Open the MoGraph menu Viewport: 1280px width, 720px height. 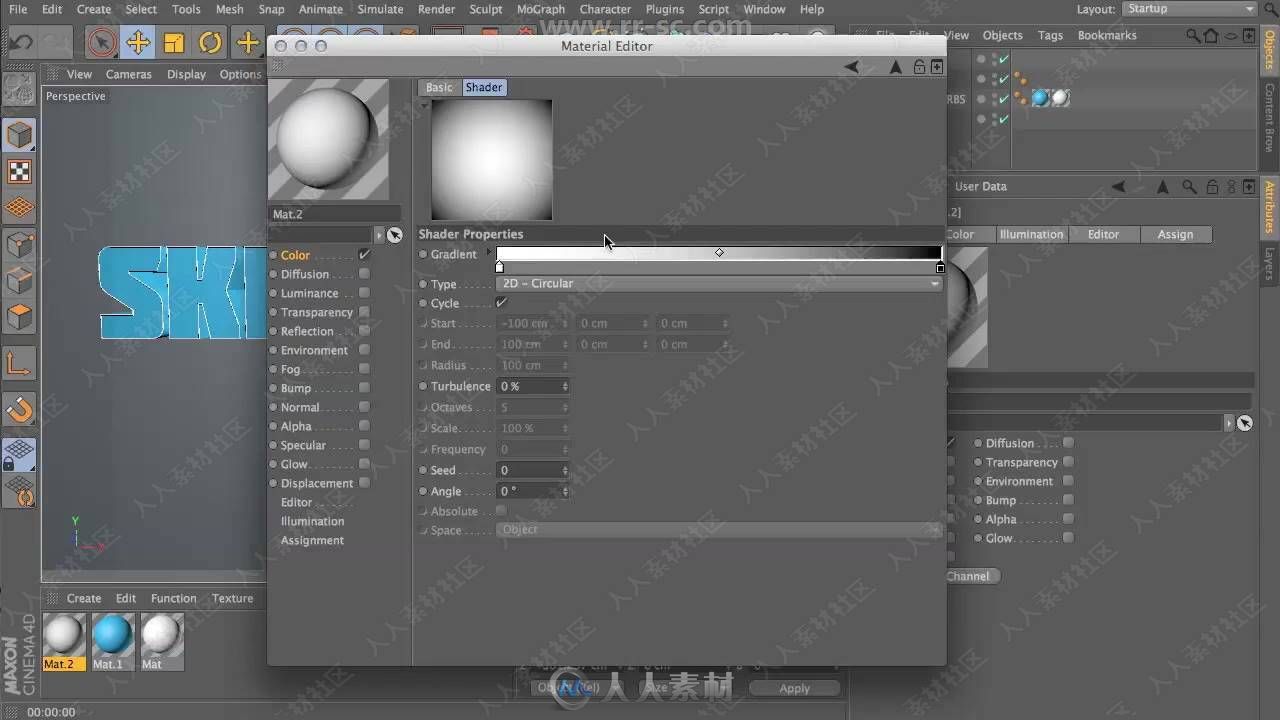click(x=540, y=9)
